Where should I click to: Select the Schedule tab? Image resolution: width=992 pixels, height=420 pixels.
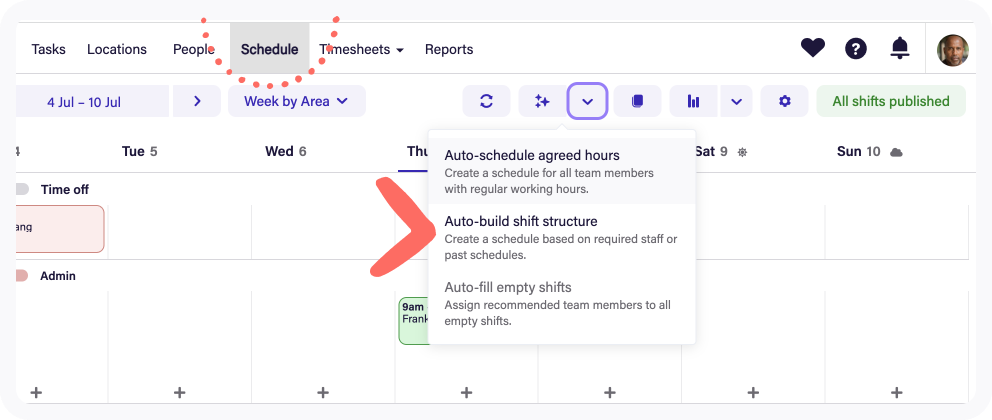270,49
